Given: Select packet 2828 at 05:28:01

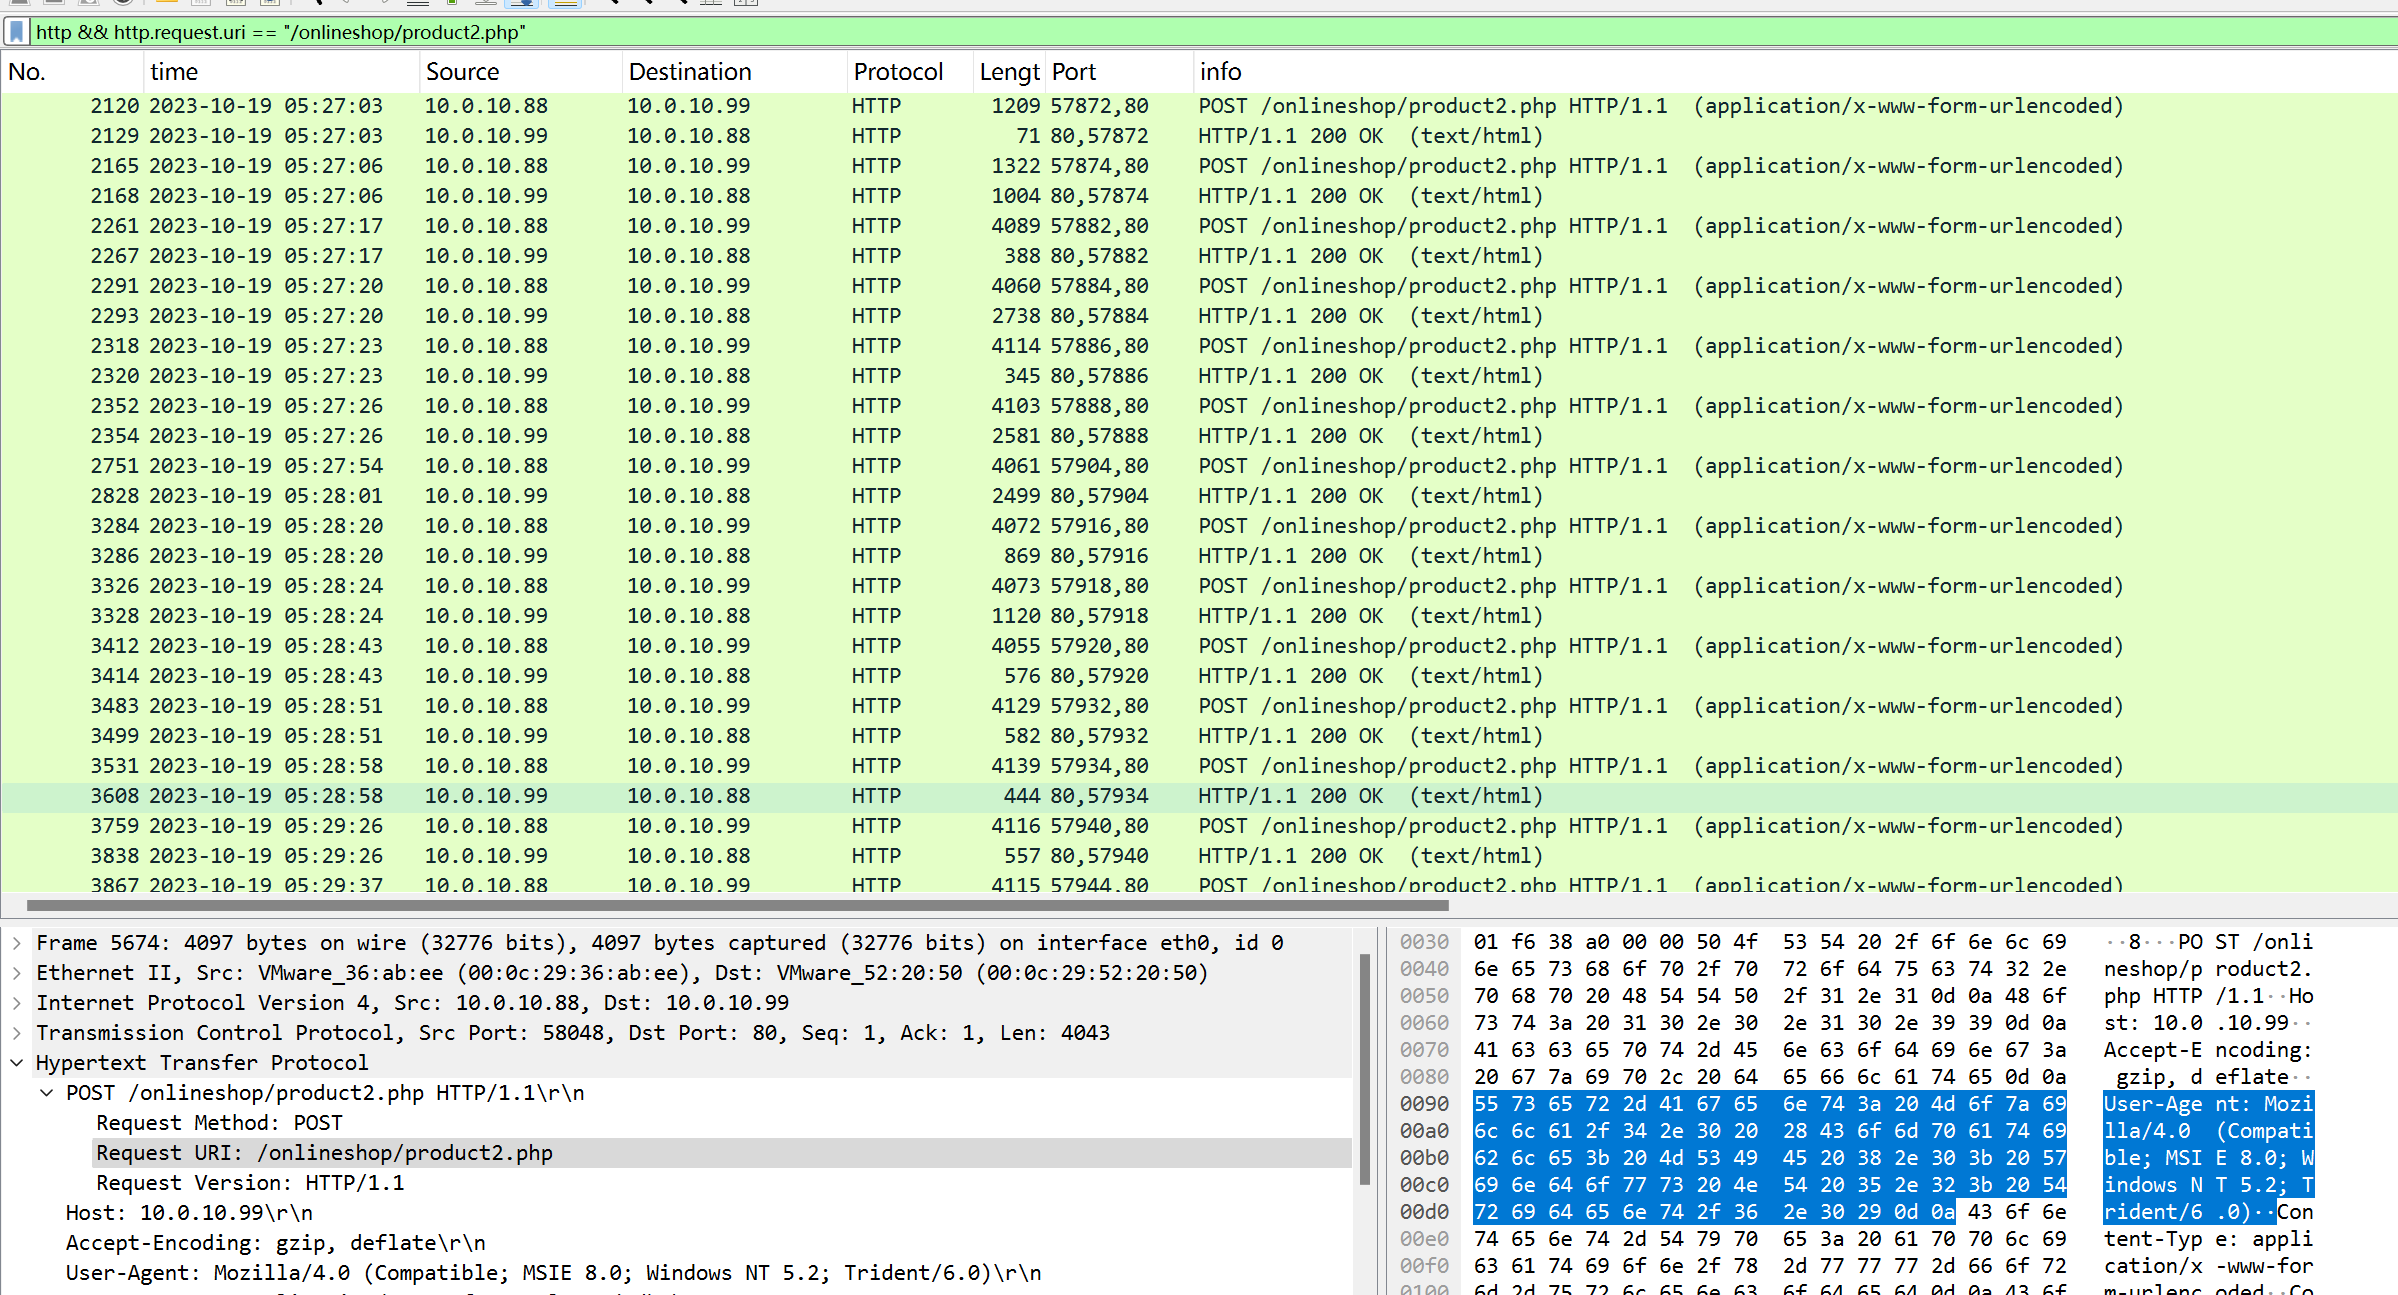Looking at the screenshot, I should (1199, 496).
